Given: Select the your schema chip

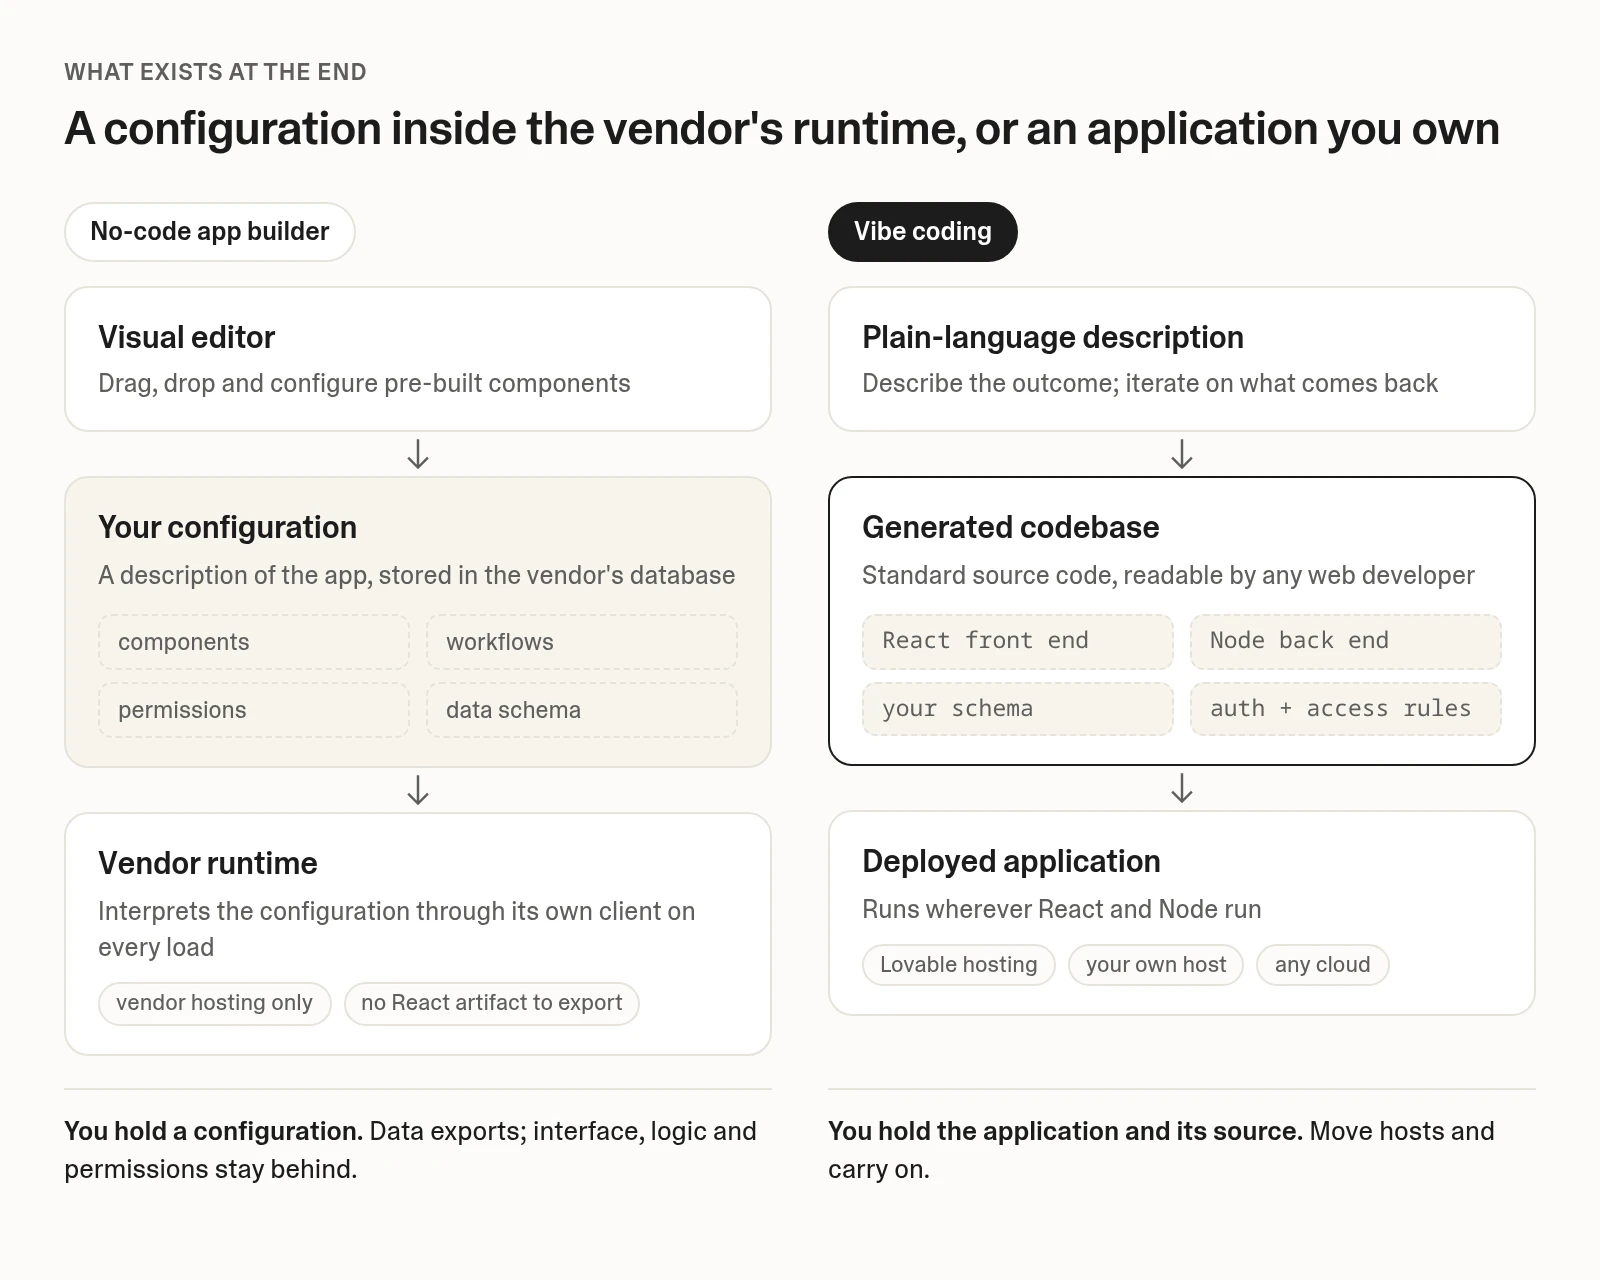Looking at the screenshot, I should point(1018,709).
